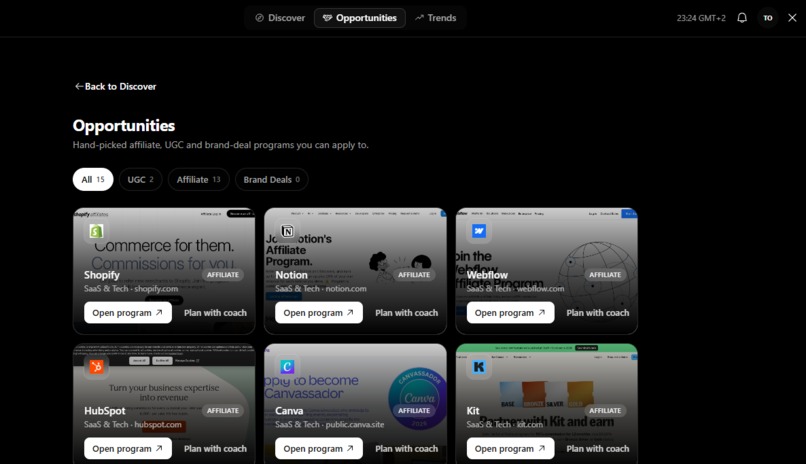The height and width of the screenshot is (464, 806).
Task: Click 'SaaS & Tech · hubspot.com' text
Action: (133, 424)
